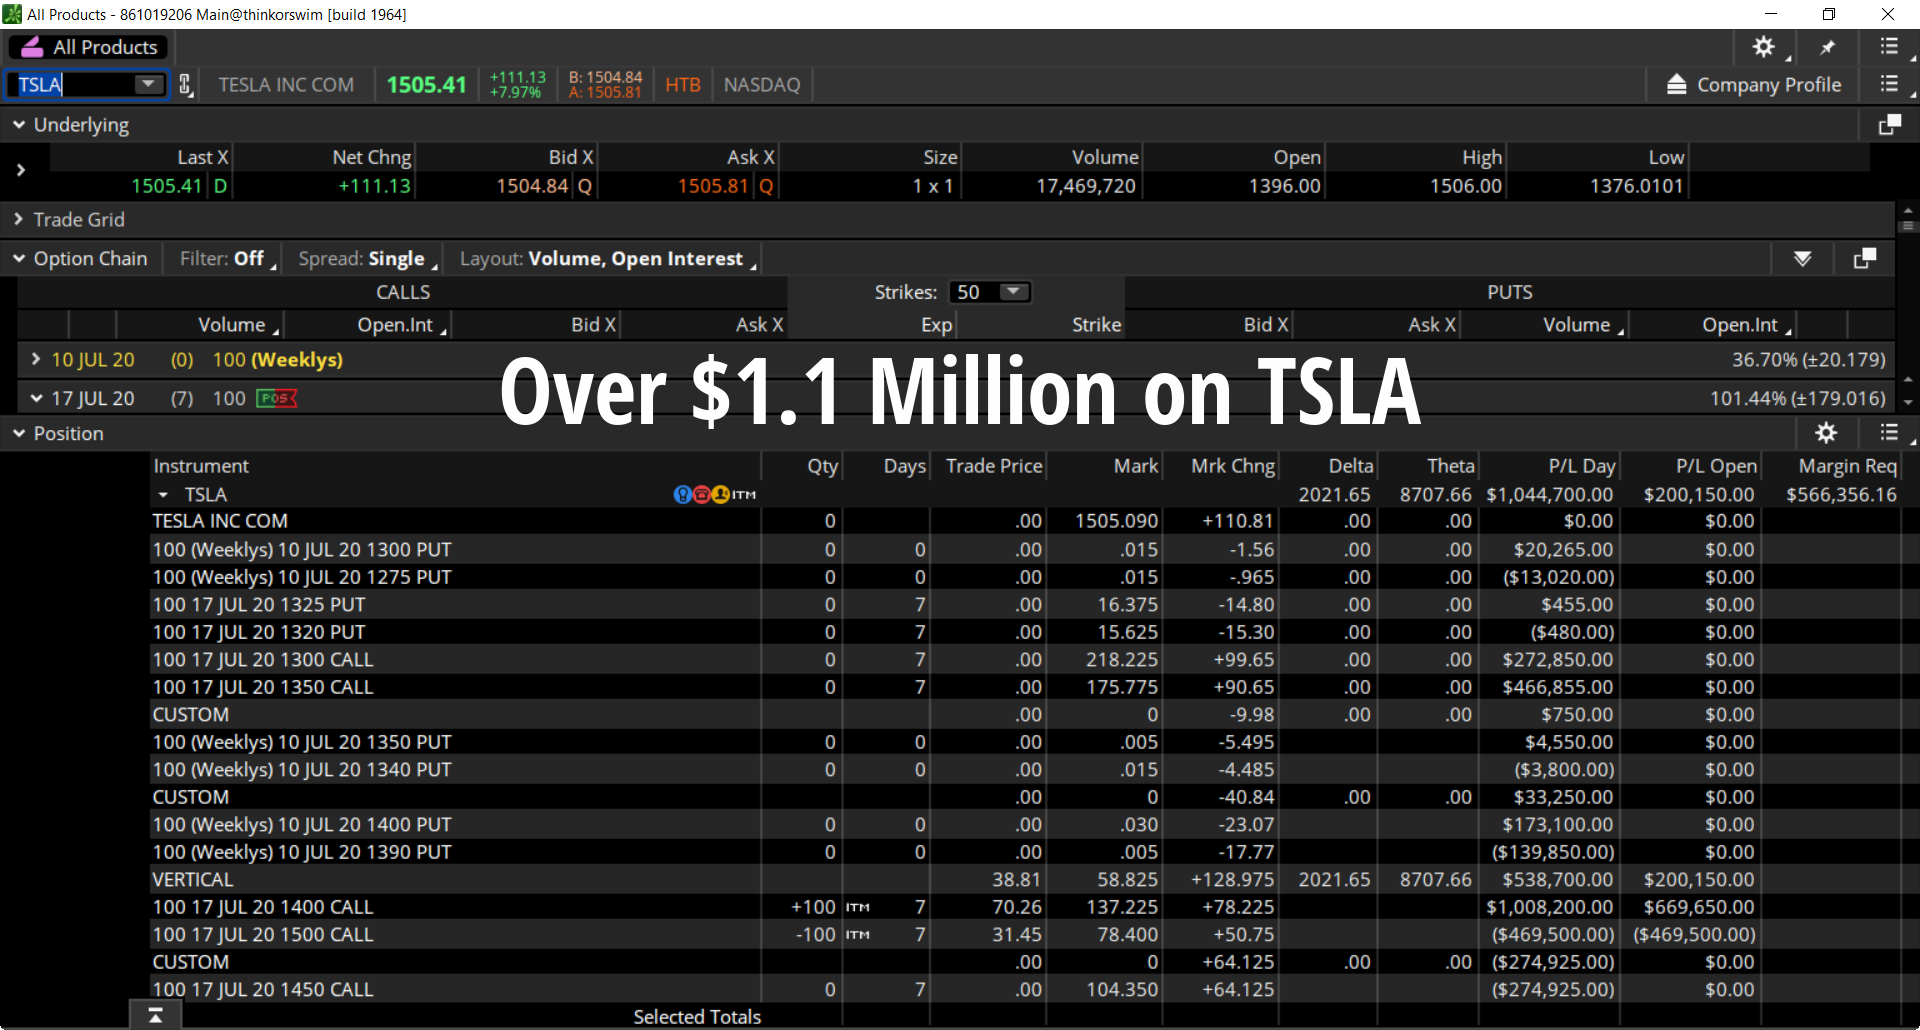Open the Position panel list menu icon
This screenshot has width=1920, height=1030.
(x=1889, y=433)
